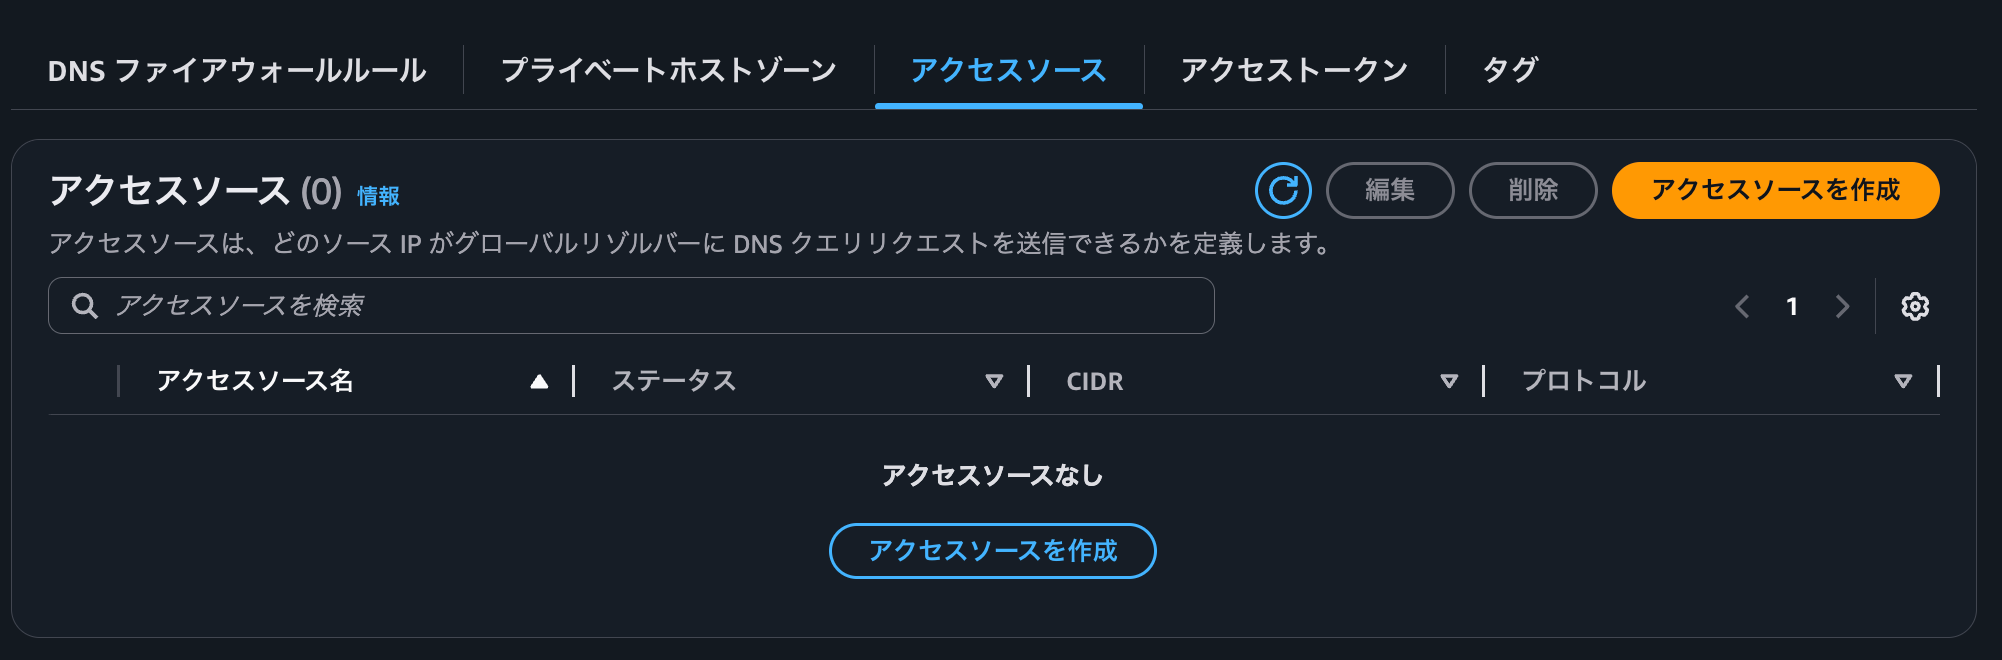Sort by アクセスソース名 column arrow

541,381
